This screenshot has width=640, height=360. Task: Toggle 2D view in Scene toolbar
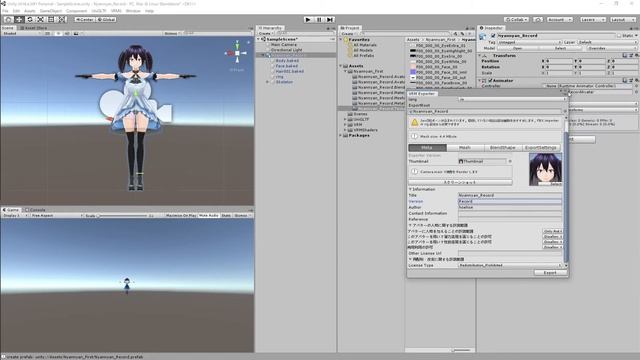click(x=48, y=33)
